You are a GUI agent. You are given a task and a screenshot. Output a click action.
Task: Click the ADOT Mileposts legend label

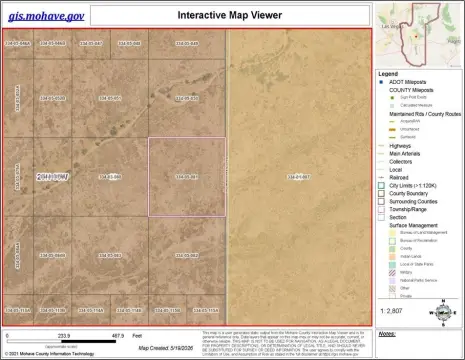click(407, 82)
